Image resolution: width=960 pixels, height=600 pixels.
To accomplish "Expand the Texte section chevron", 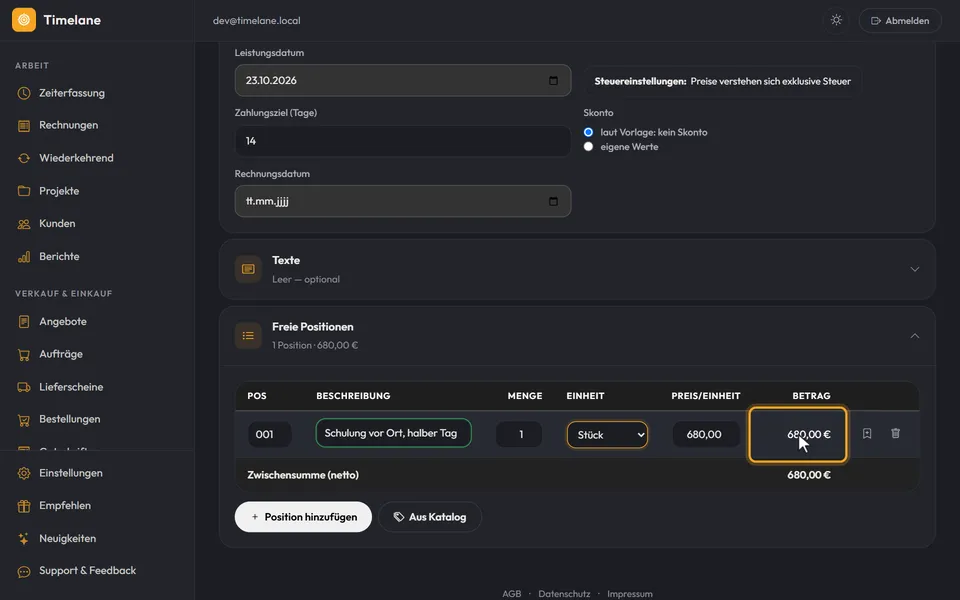I will click(x=915, y=269).
